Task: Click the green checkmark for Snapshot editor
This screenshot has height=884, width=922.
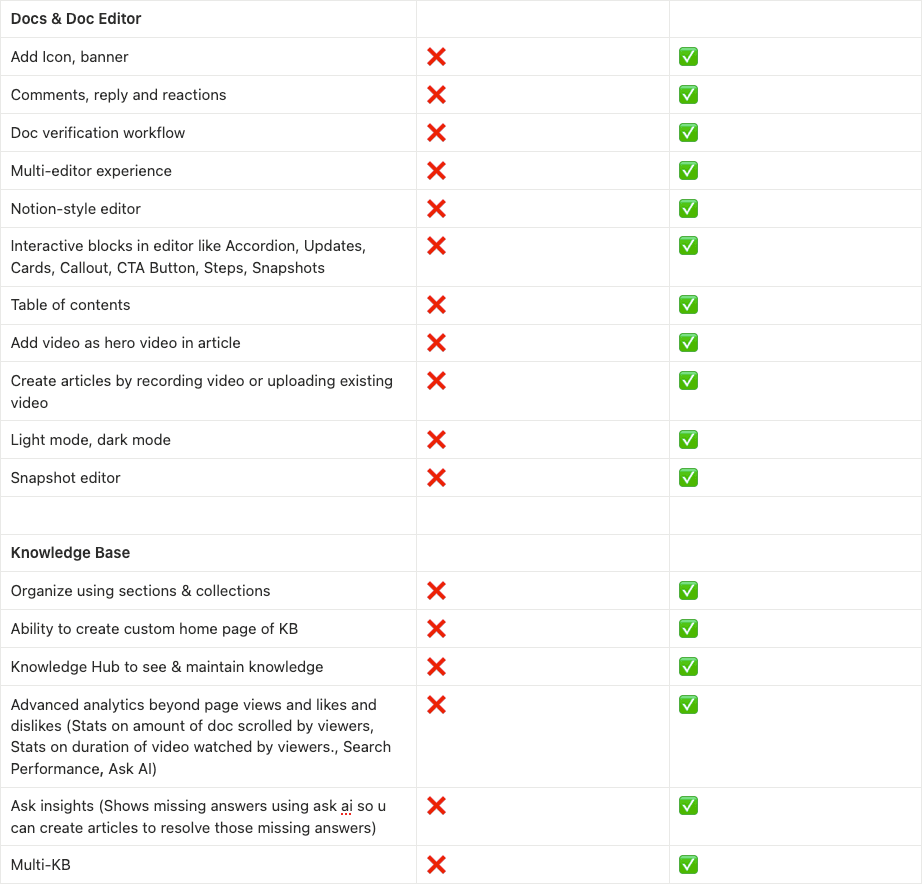Action: (x=688, y=478)
